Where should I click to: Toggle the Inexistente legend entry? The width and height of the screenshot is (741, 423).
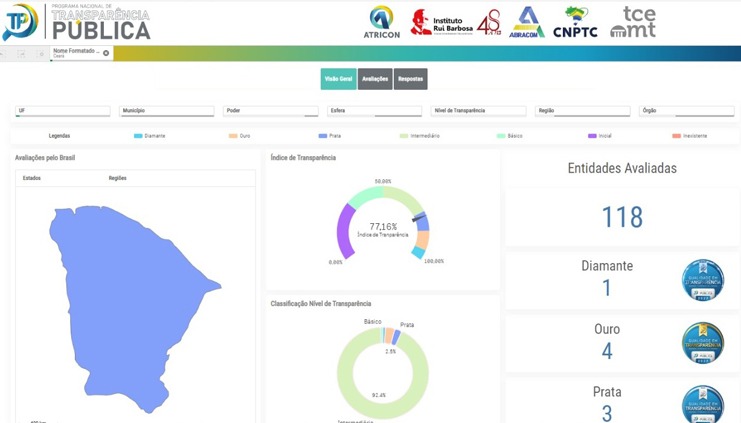690,136
